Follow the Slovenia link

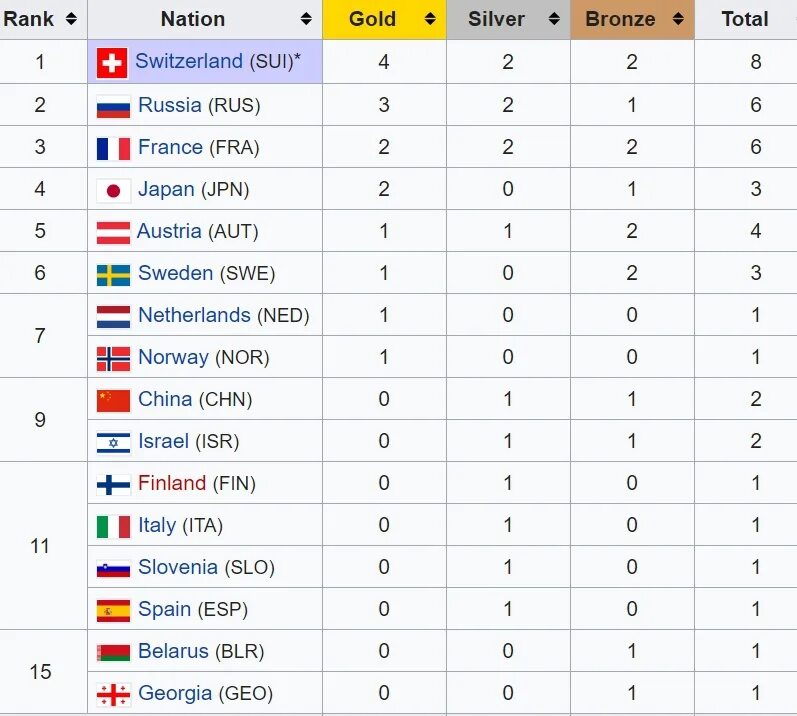point(178,567)
